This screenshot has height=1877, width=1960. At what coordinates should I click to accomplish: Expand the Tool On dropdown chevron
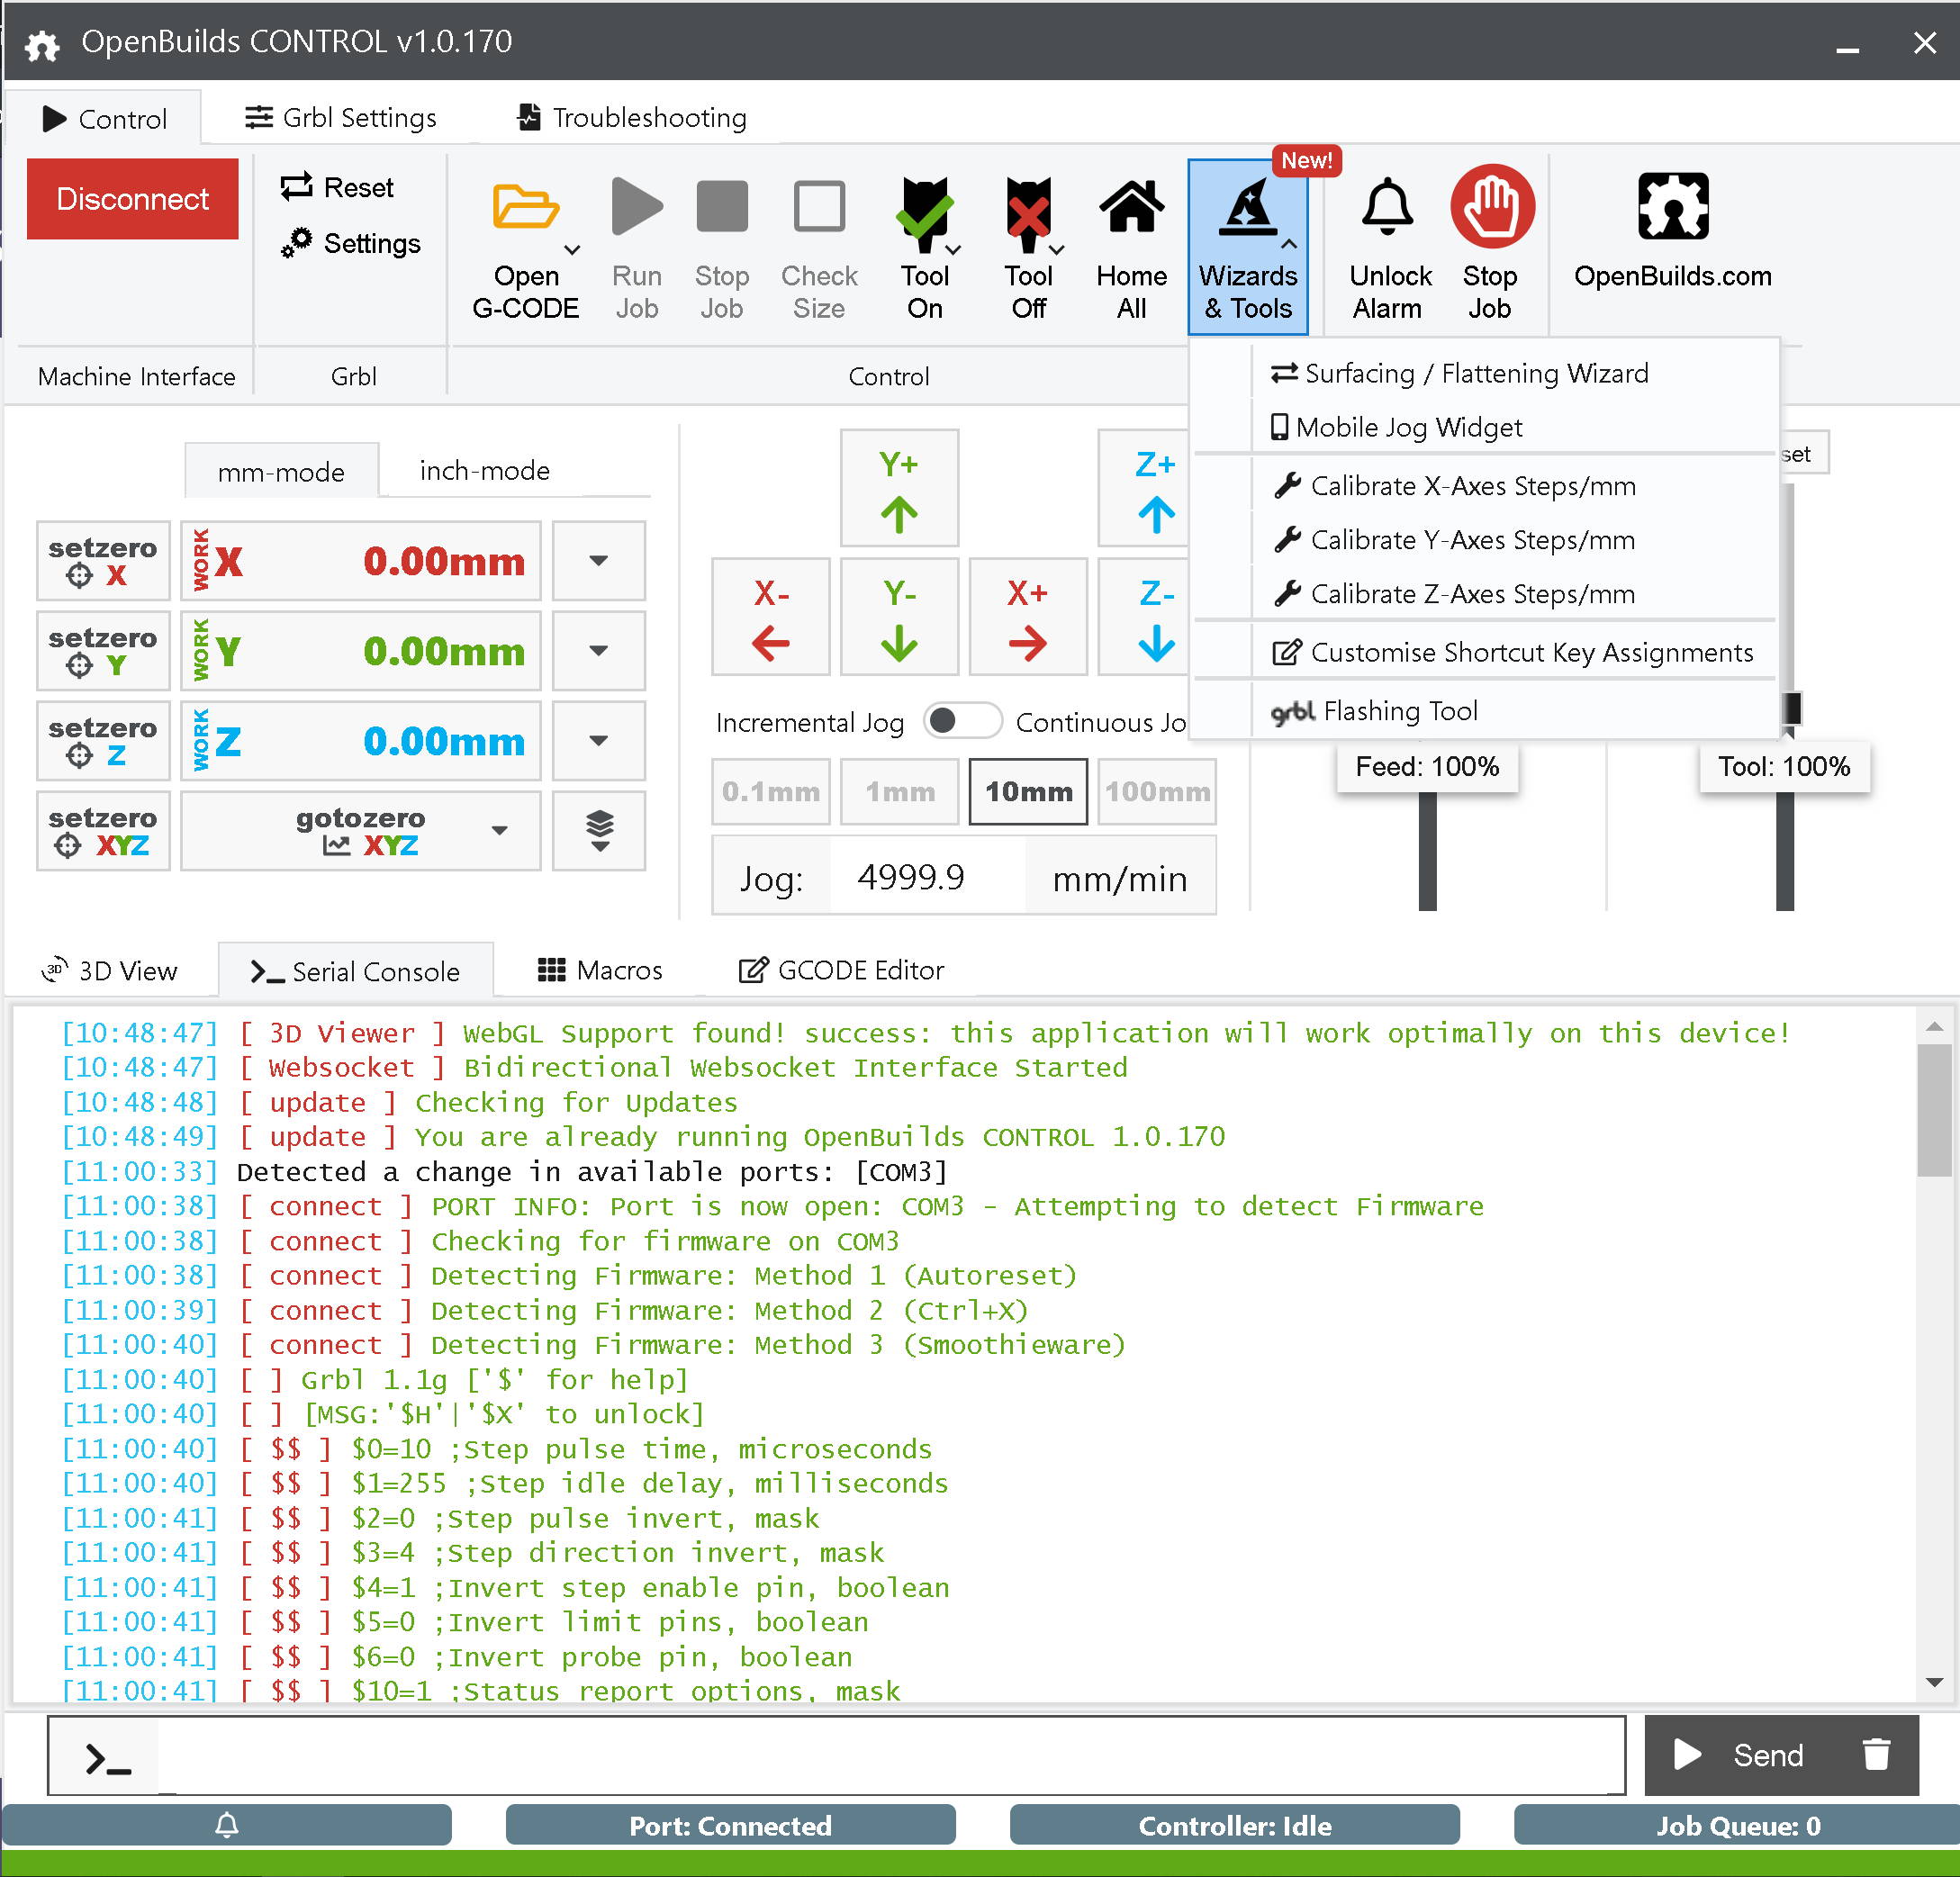953,250
